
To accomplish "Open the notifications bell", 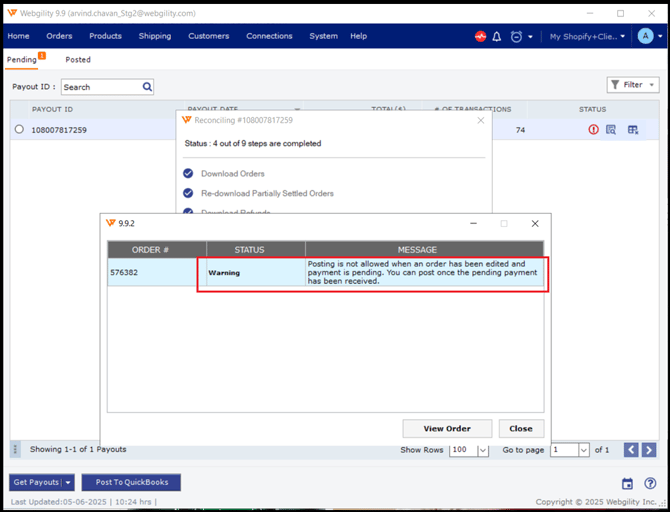I will (497, 37).
